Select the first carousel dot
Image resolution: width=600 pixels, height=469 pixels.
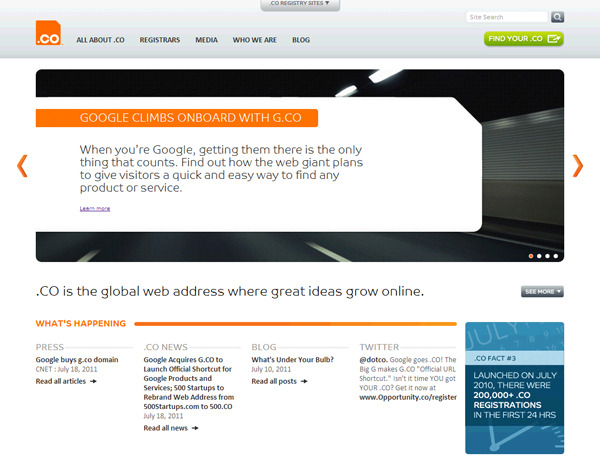coord(531,256)
